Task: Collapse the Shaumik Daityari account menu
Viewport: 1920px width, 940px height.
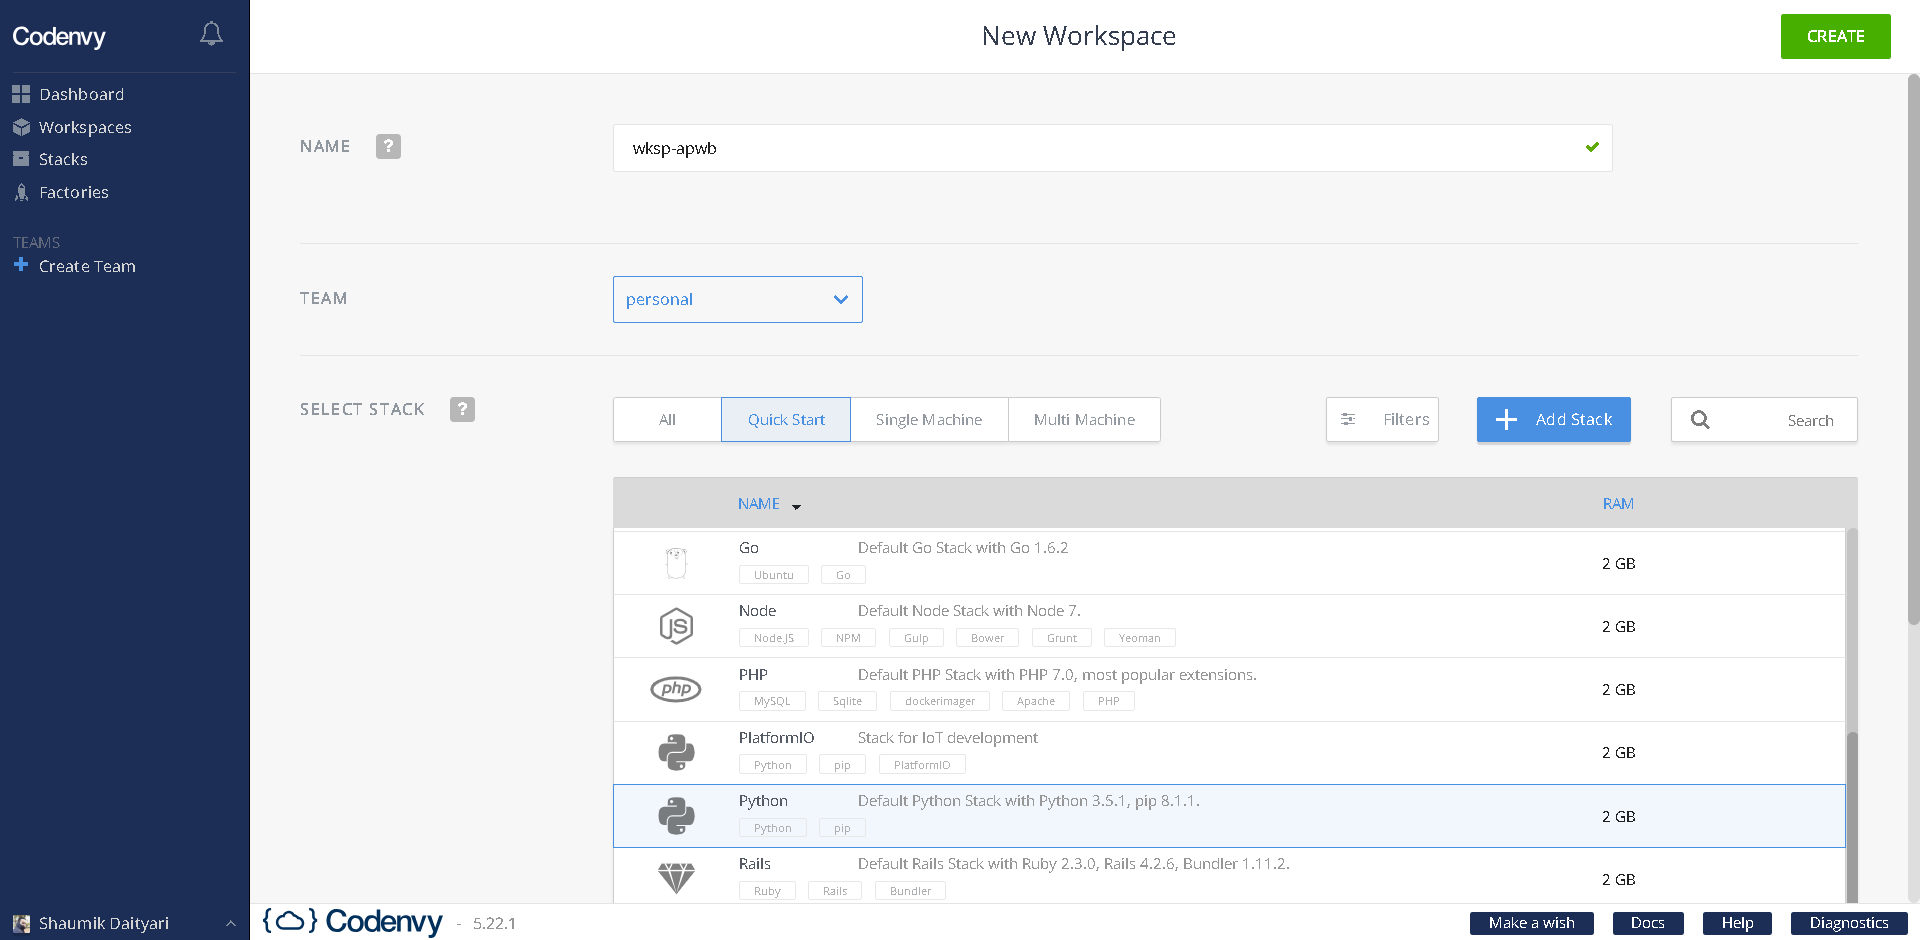Action: click(229, 923)
